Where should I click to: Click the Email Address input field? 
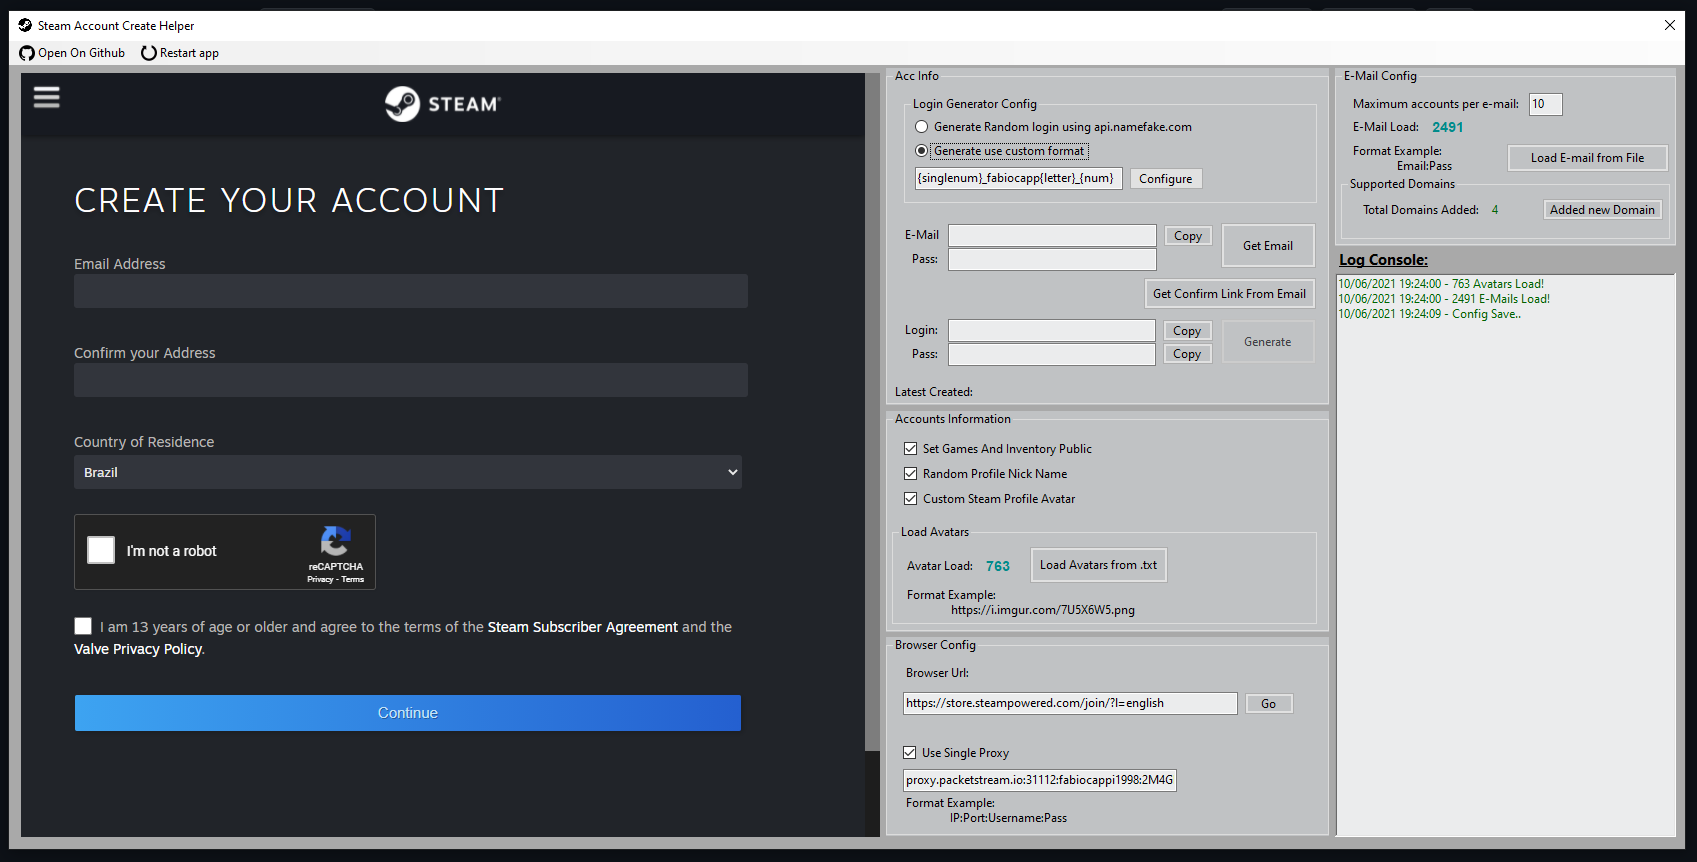coord(411,291)
